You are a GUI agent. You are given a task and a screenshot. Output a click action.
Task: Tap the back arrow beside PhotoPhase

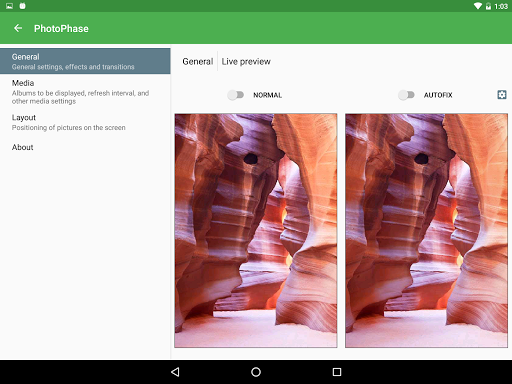coord(18,28)
